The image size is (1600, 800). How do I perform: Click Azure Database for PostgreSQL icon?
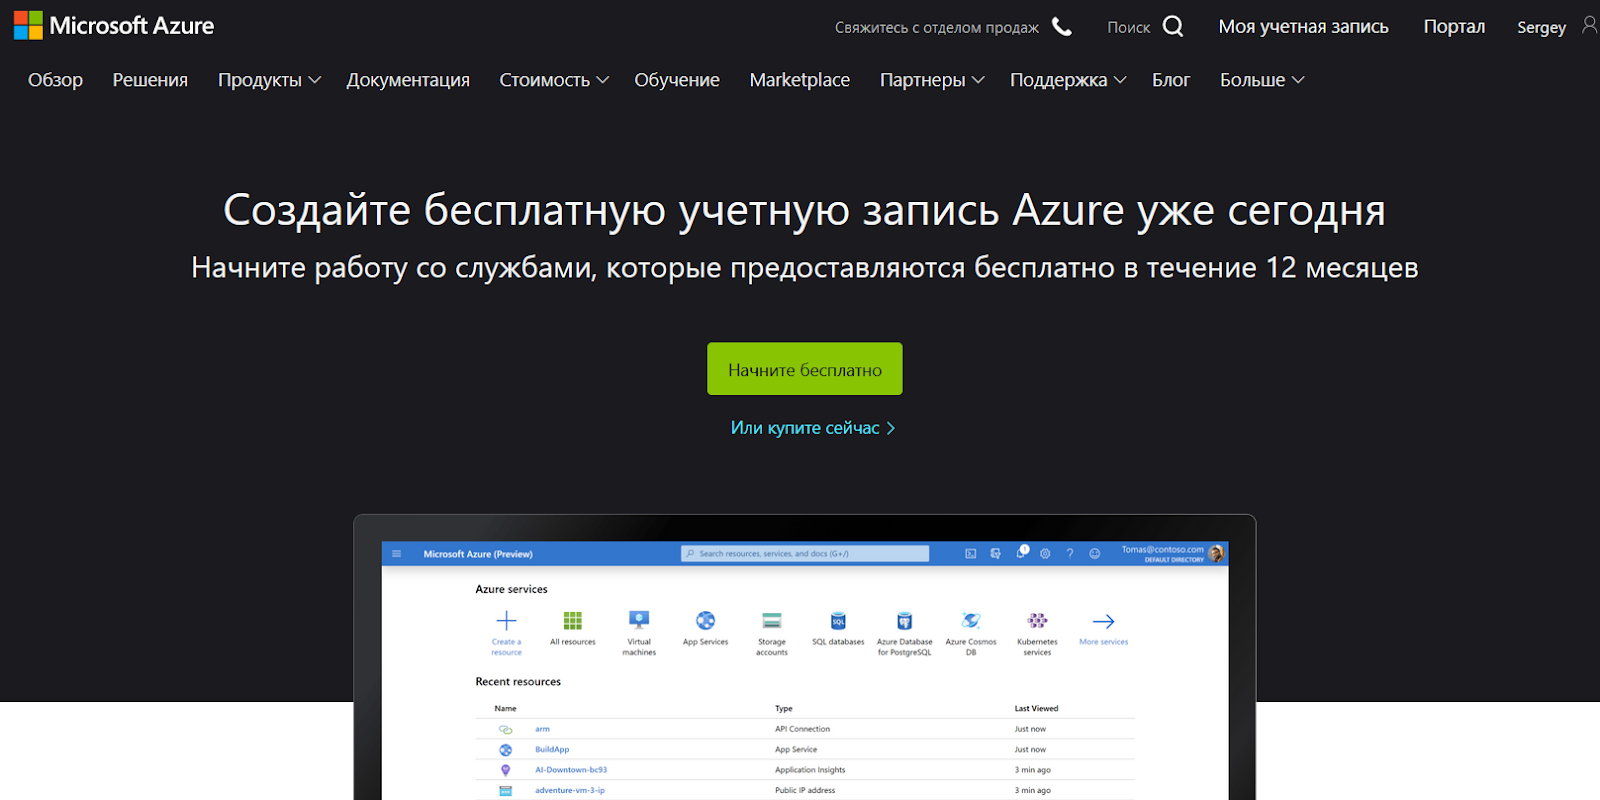[904, 621]
